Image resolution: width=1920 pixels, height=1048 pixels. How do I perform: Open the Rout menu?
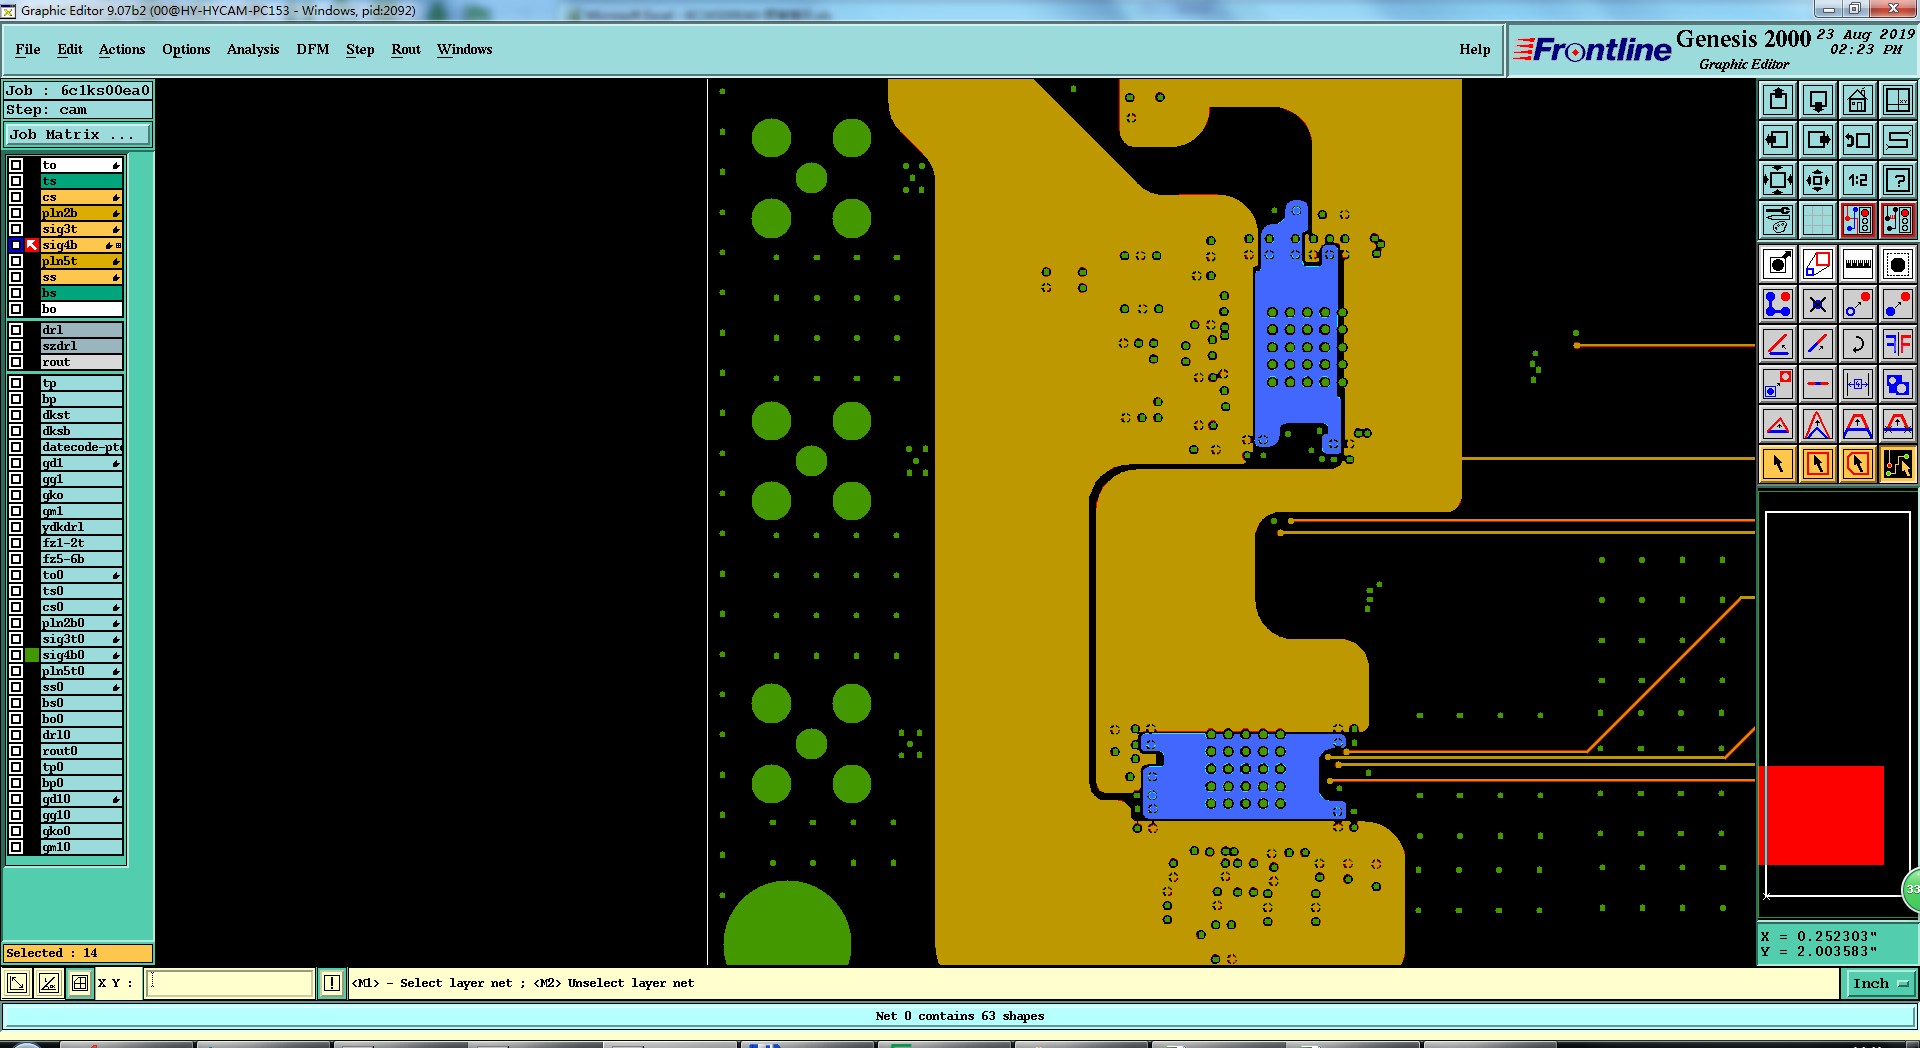pos(406,49)
